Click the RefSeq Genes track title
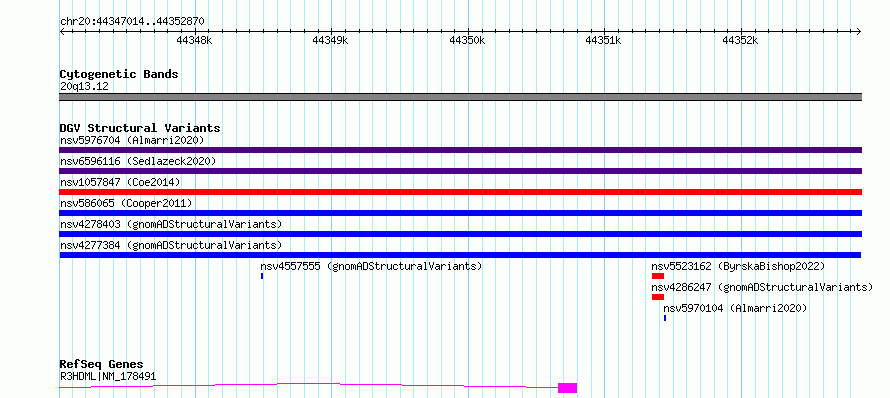 (x=101, y=364)
